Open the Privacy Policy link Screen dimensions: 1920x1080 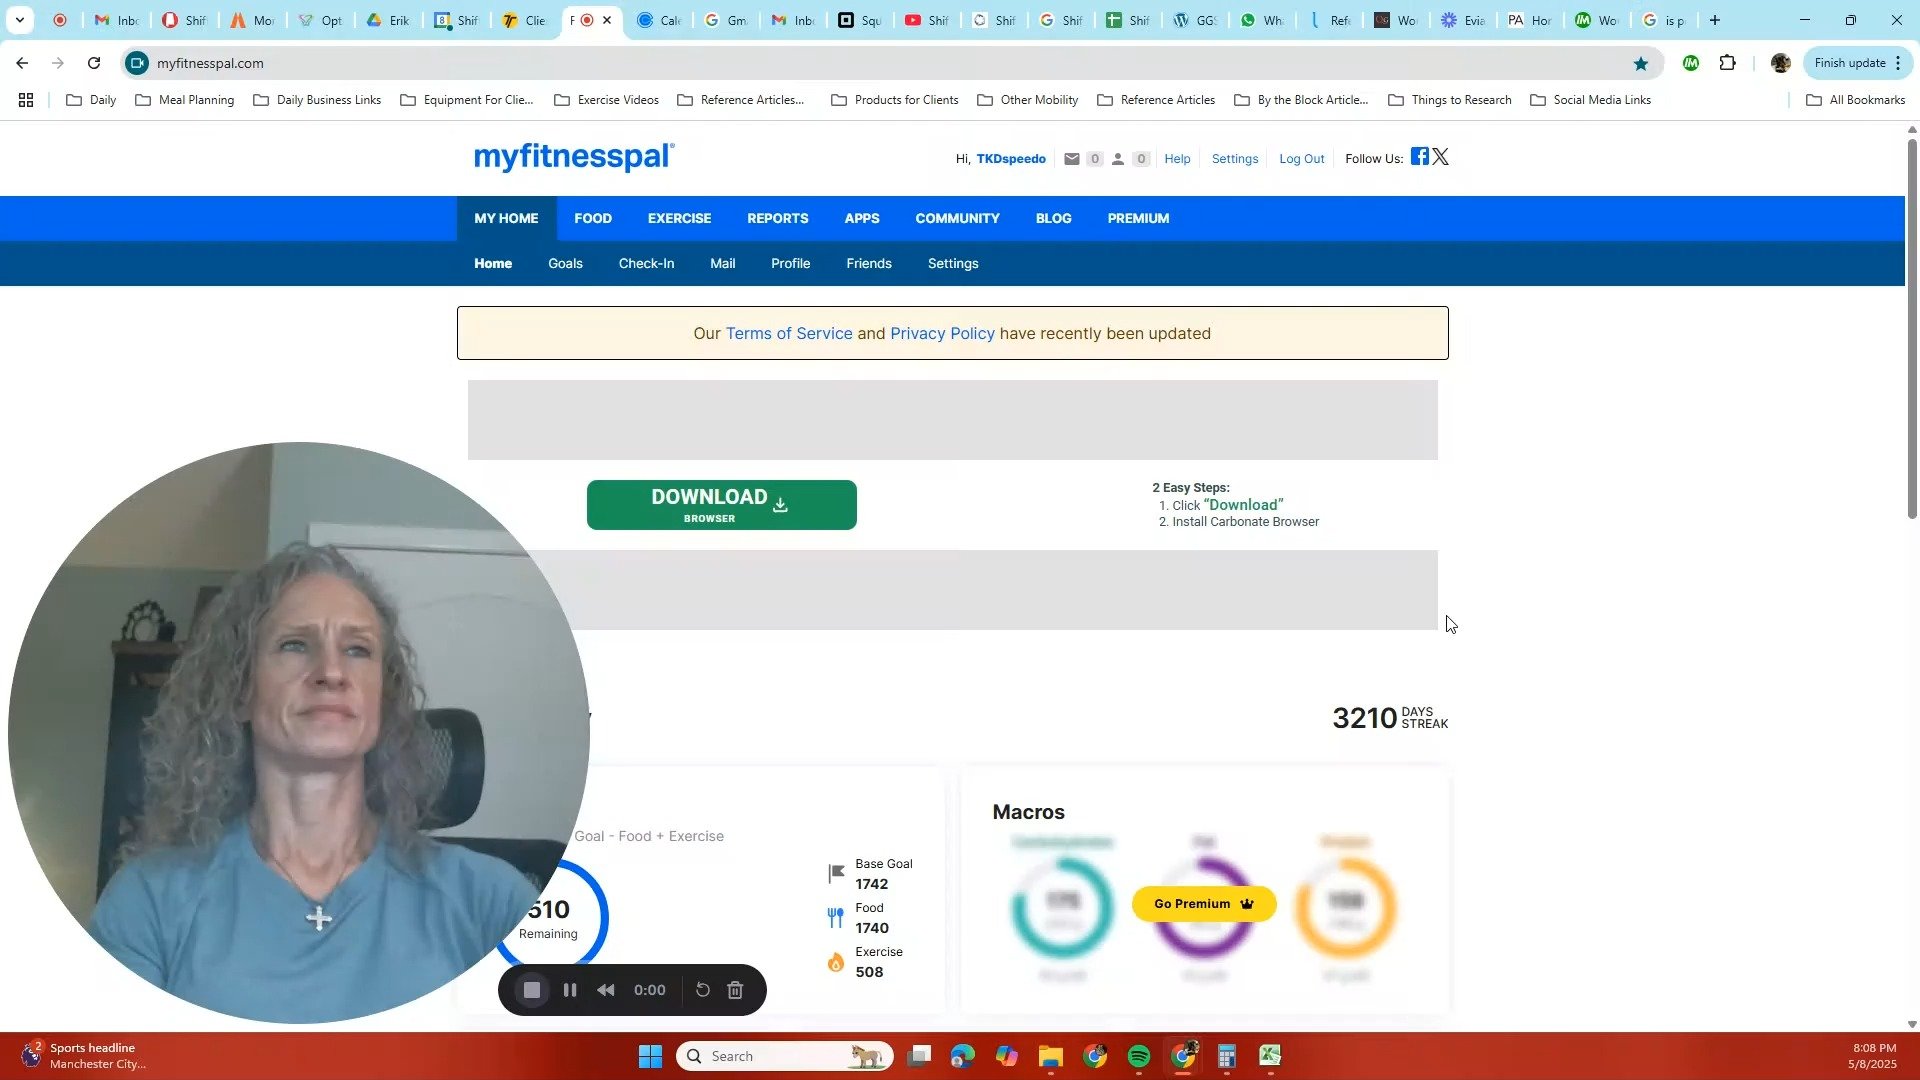point(943,334)
